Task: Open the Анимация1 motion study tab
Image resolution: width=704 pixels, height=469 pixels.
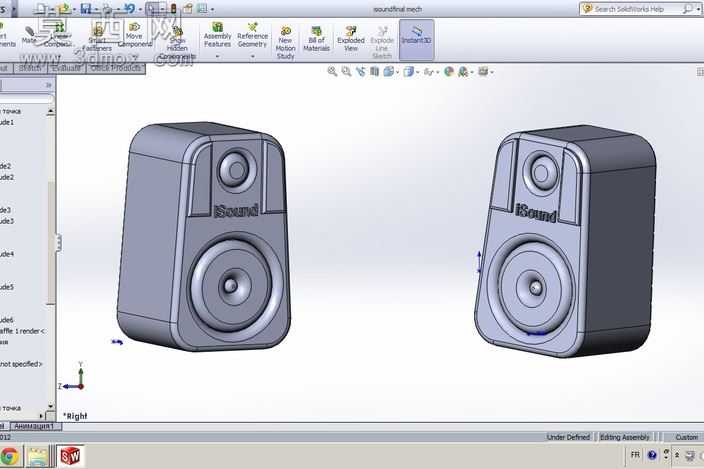Action: coord(34,426)
